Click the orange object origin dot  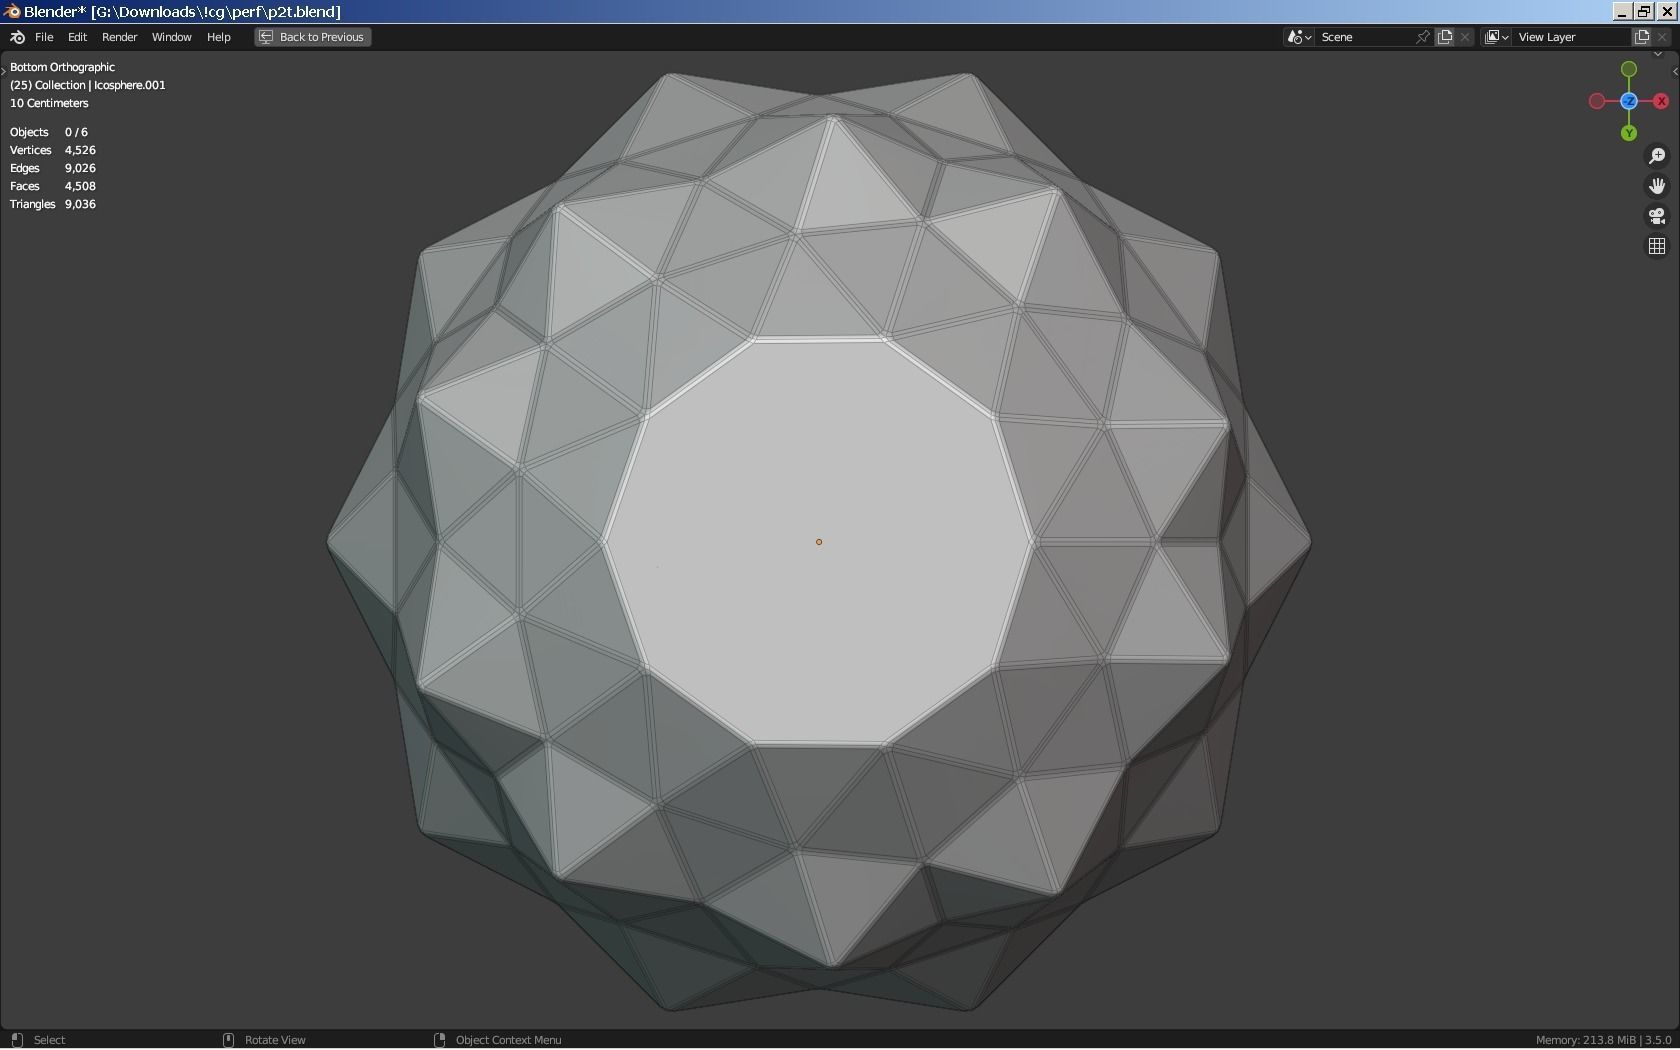819,542
